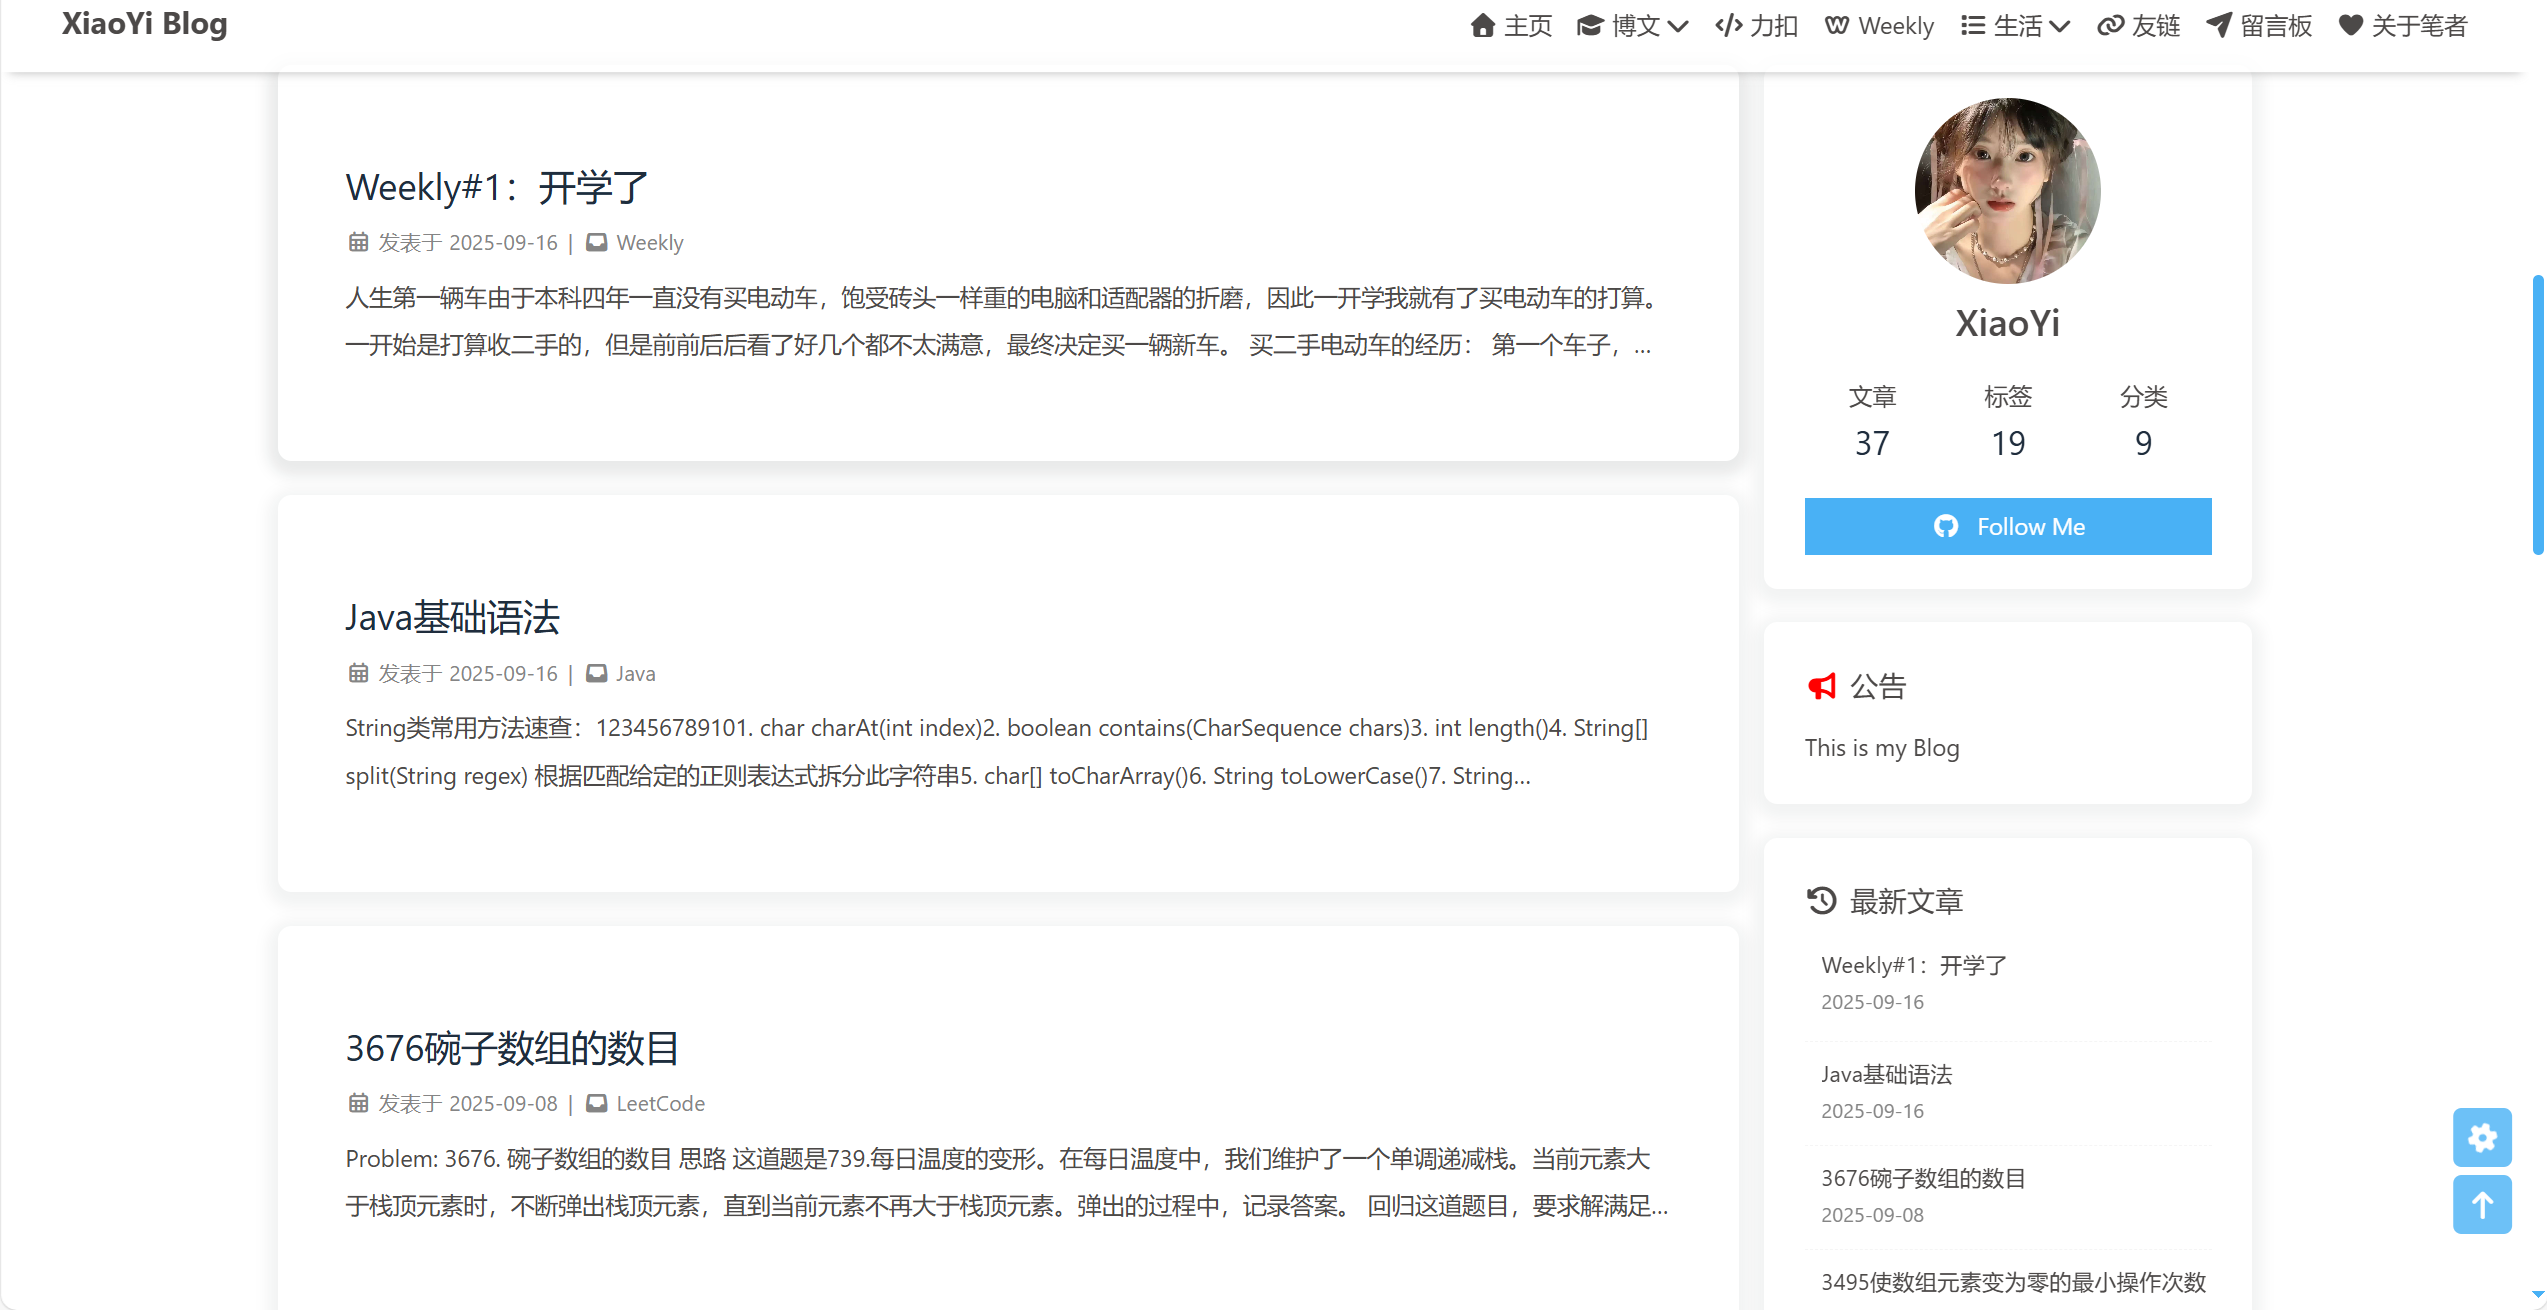
Task: Open recent post 3676碗子数组的数目 in sidebar
Action: [x=1922, y=1178]
